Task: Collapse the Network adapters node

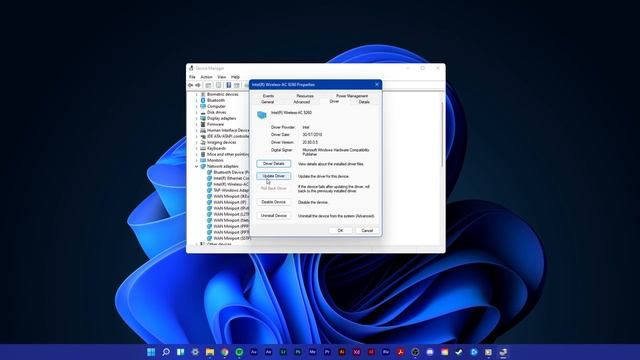Action: (196, 167)
